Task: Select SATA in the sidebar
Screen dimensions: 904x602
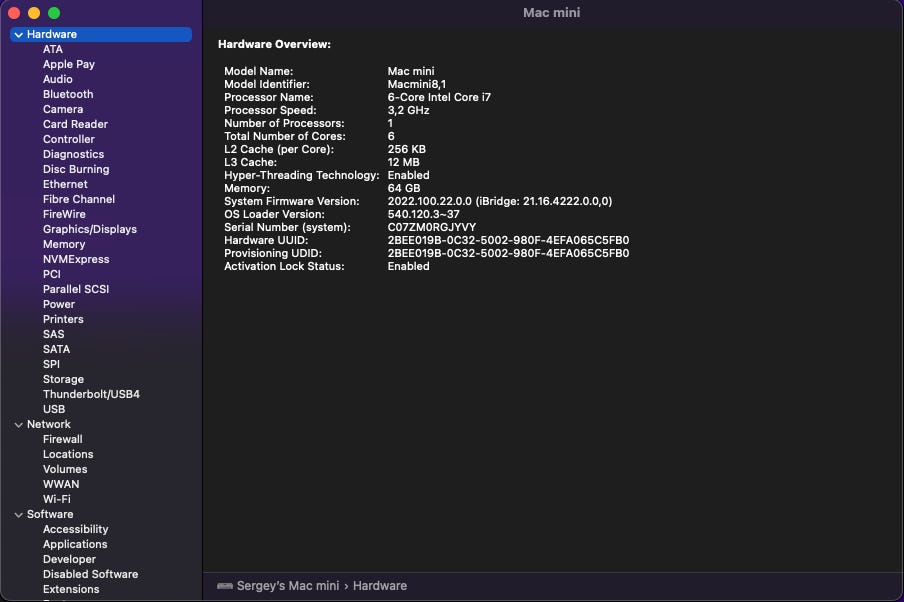Action: point(56,349)
